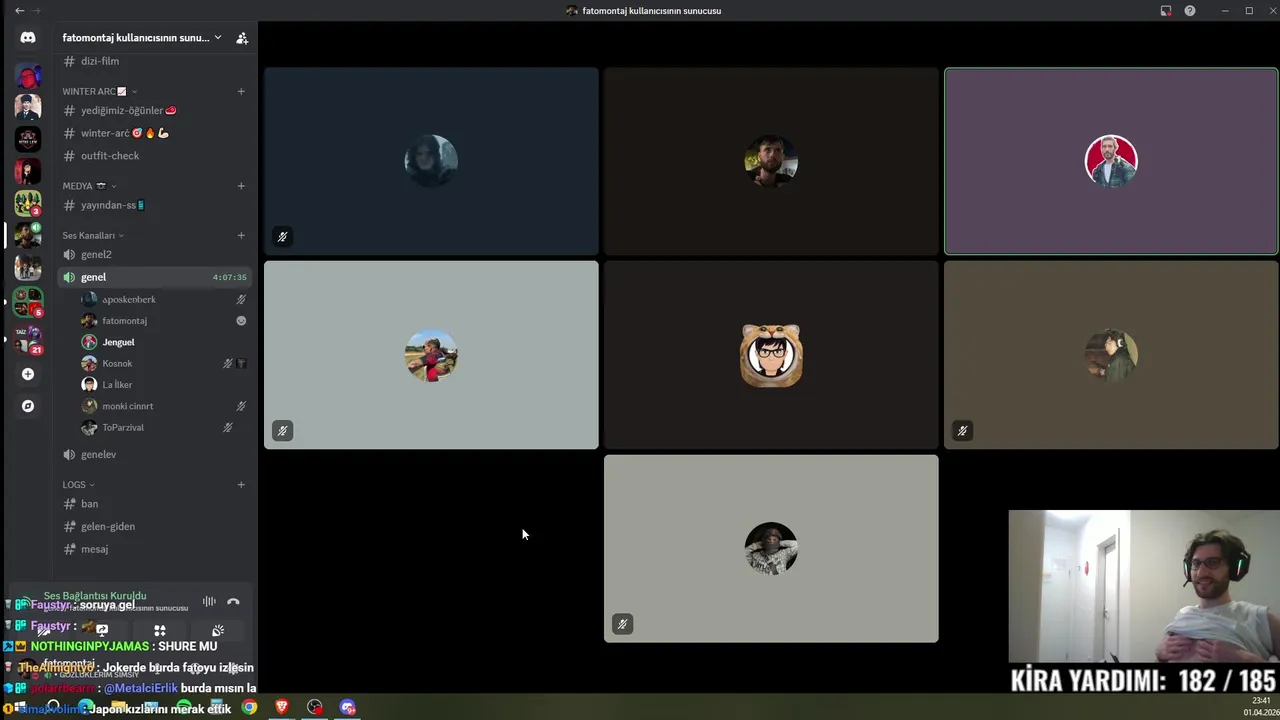Open the ban log channel
1280x720 pixels.
[155, 504]
